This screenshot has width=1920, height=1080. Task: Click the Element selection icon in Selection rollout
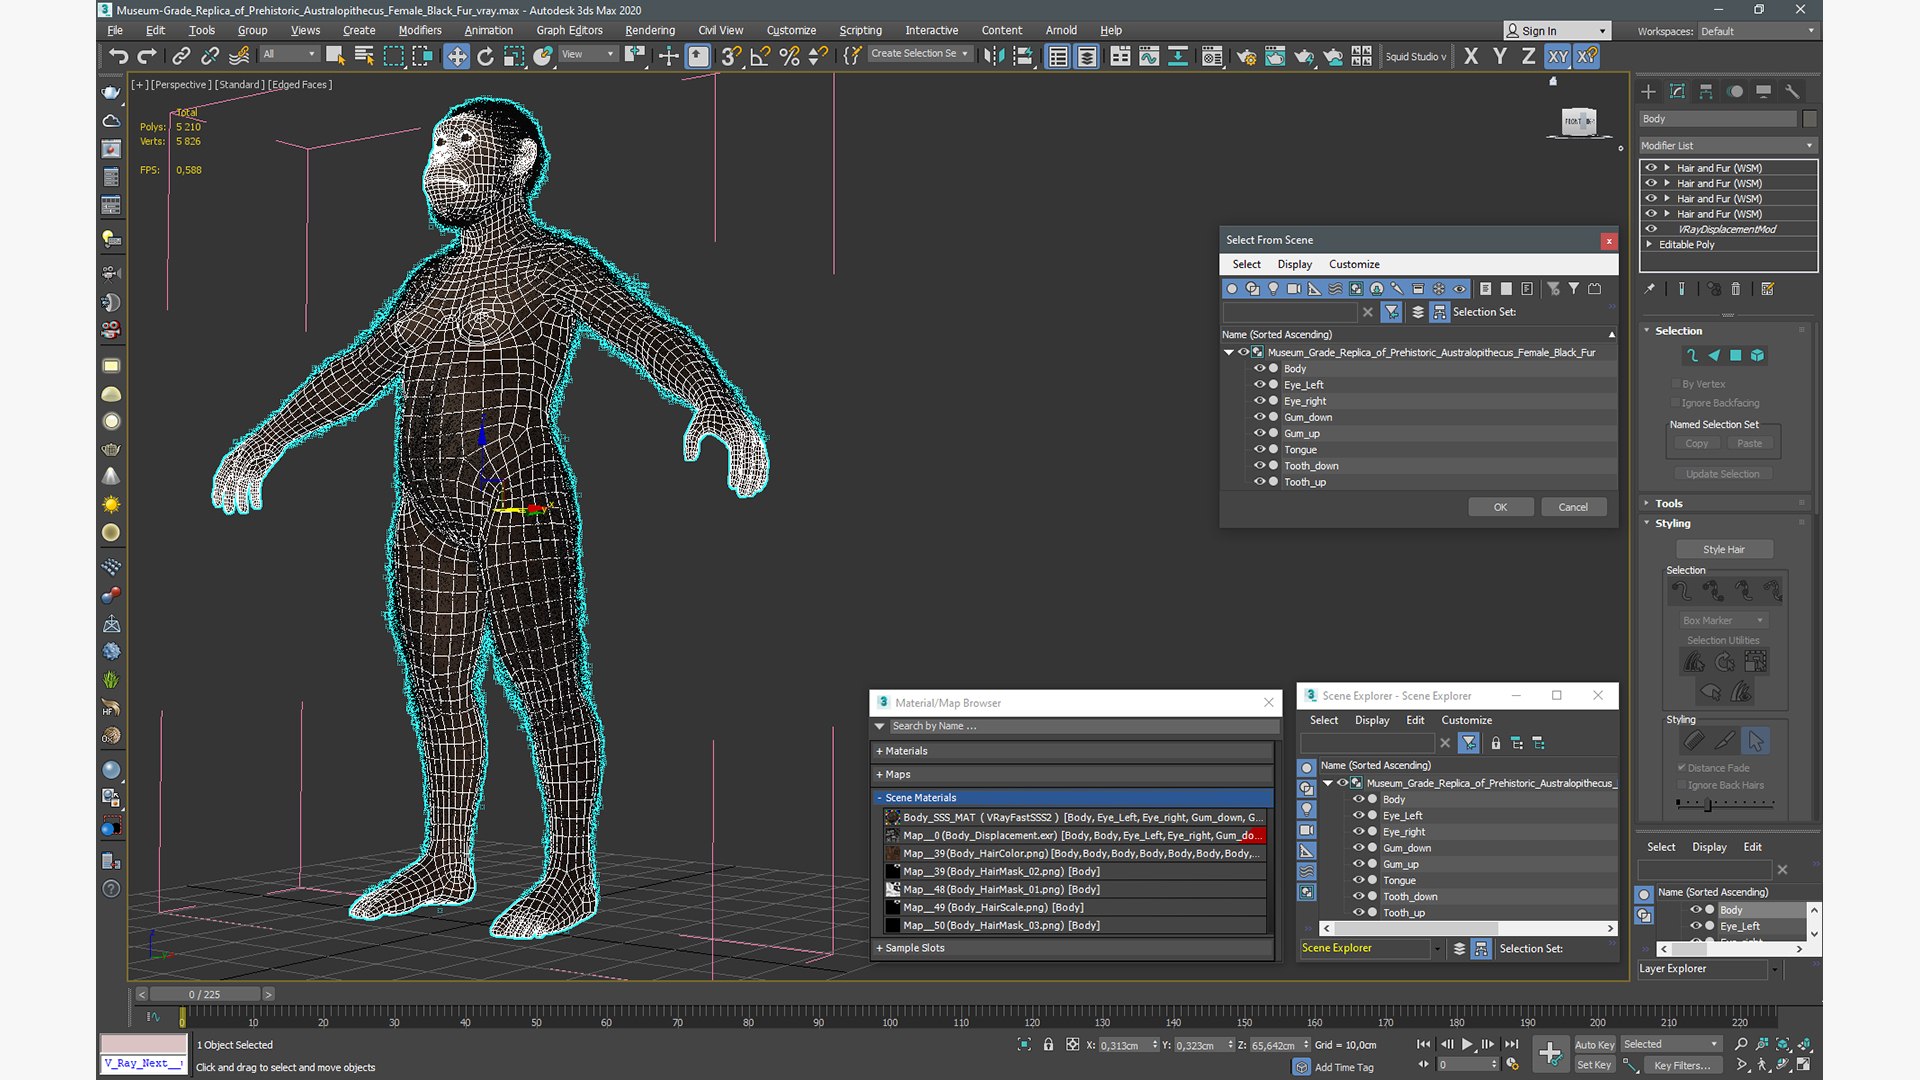pos(1758,355)
